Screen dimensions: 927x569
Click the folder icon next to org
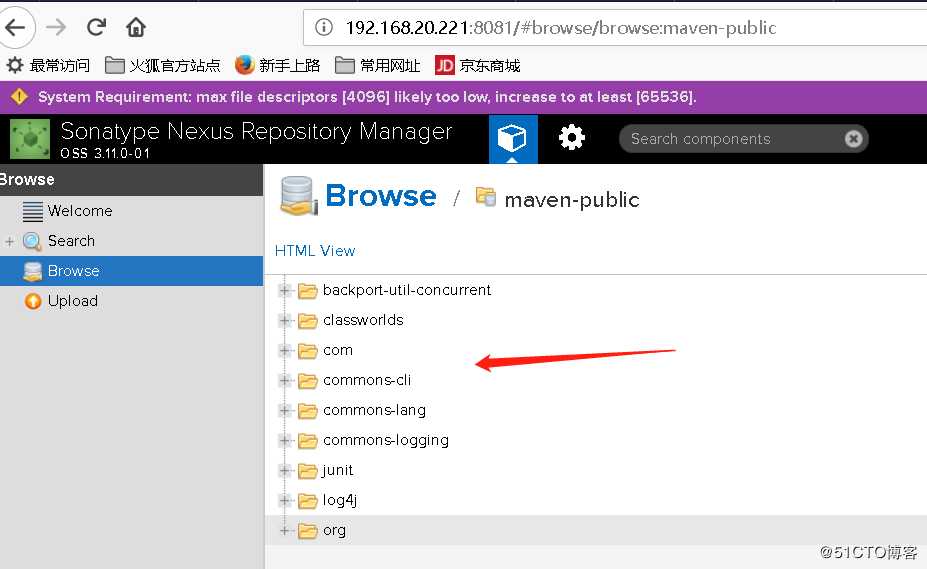pos(307,531)
